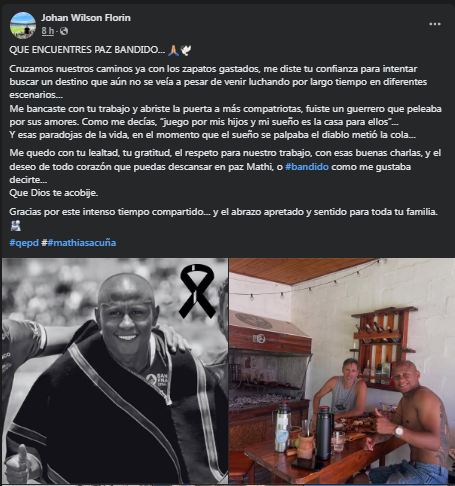Click the praying hands emoji
Screen dimensions: 455x486
174,50
